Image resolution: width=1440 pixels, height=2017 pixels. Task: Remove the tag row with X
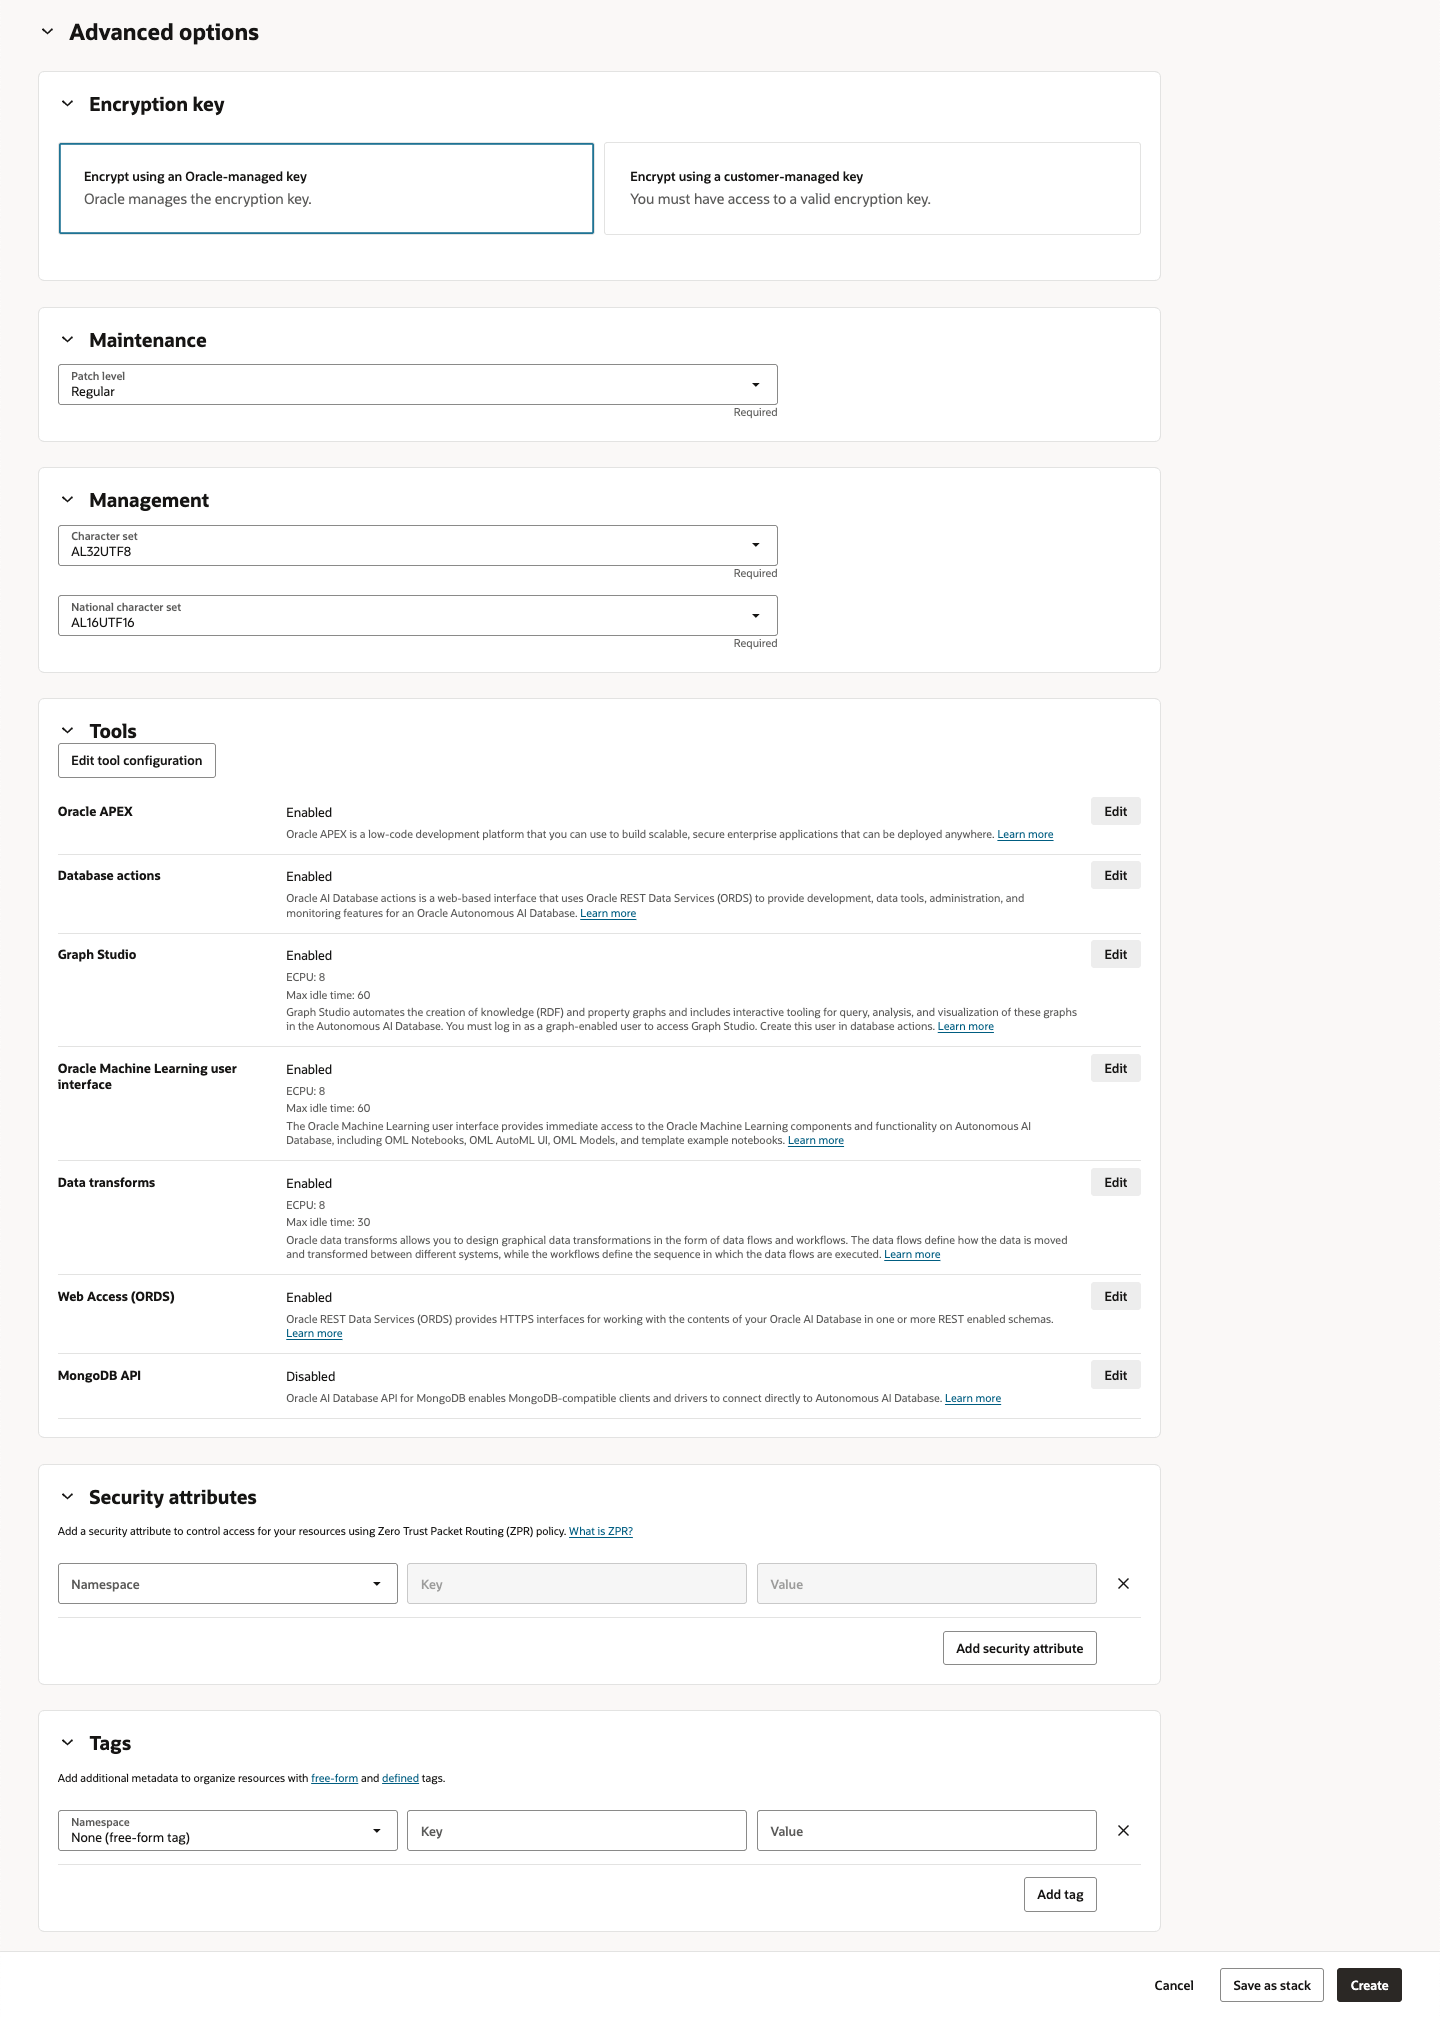pos(1123,1831)
